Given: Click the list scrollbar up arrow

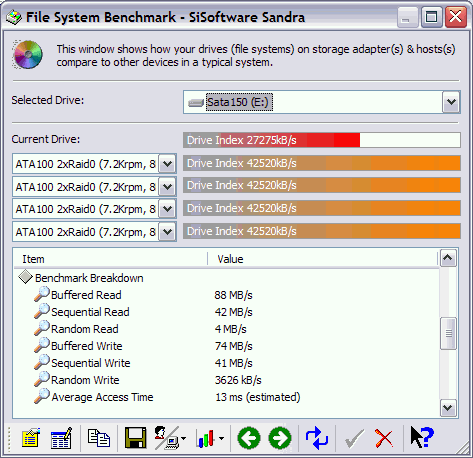Looking at the screenshot, I should click(448, 258).
